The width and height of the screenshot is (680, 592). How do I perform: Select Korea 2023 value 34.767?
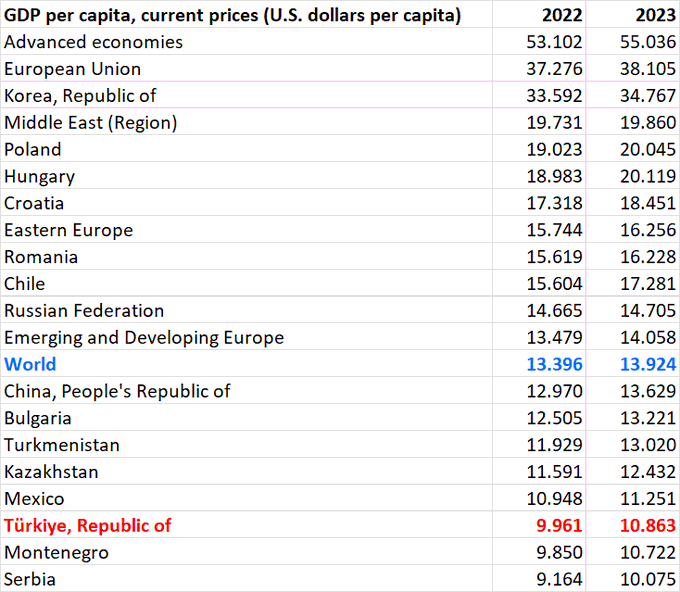(648, 96)
